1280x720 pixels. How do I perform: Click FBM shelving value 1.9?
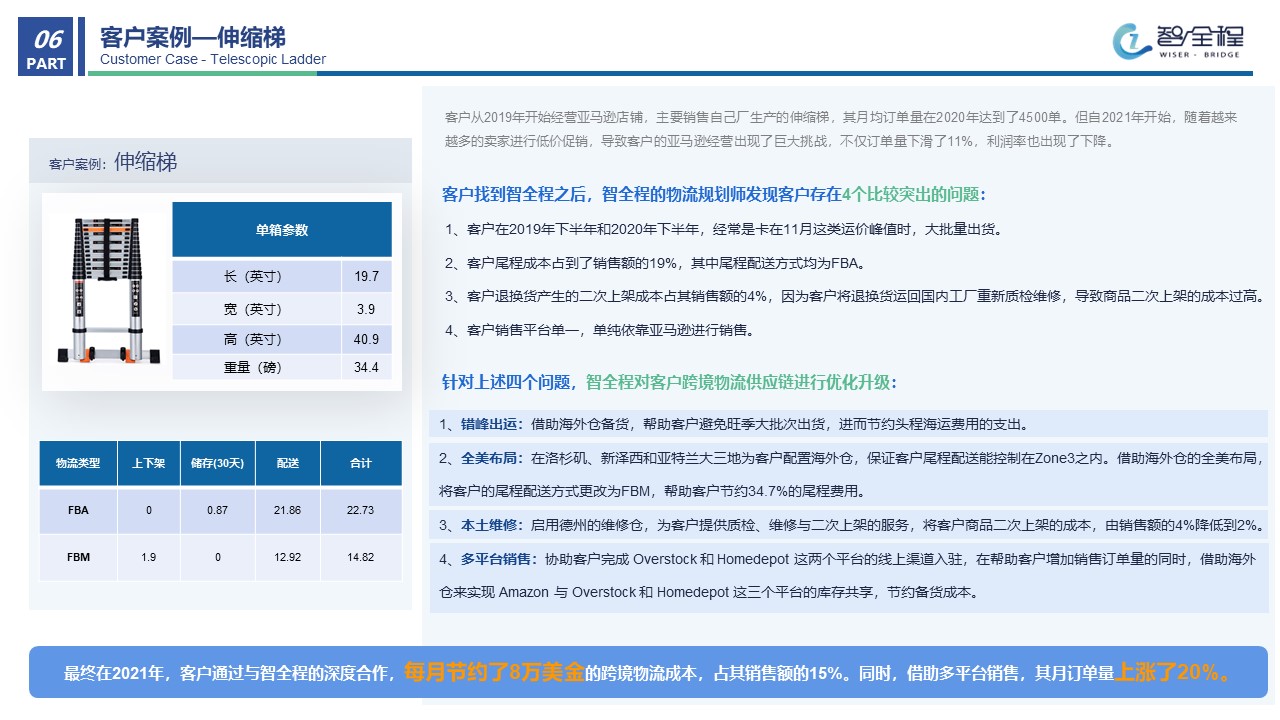click(149, 557)
